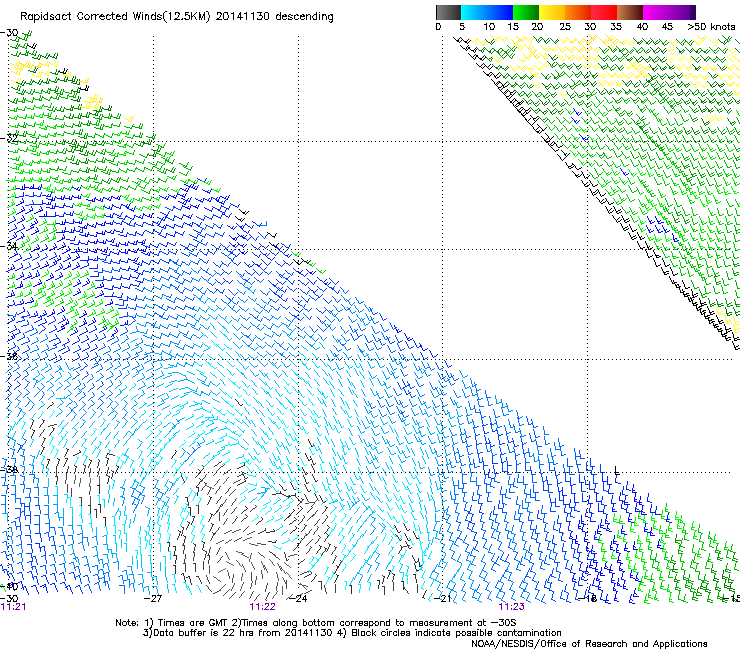Click the dark purple 45-50 knots legend segment
This screenshot has width=740, height=650.
682,12
